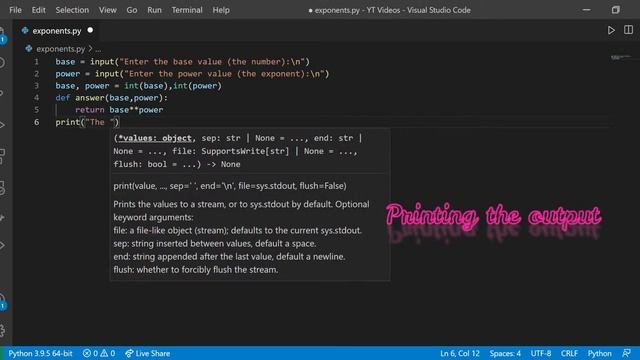Select Python 3.9.5 64-bit interpreter

coord(40,353)
